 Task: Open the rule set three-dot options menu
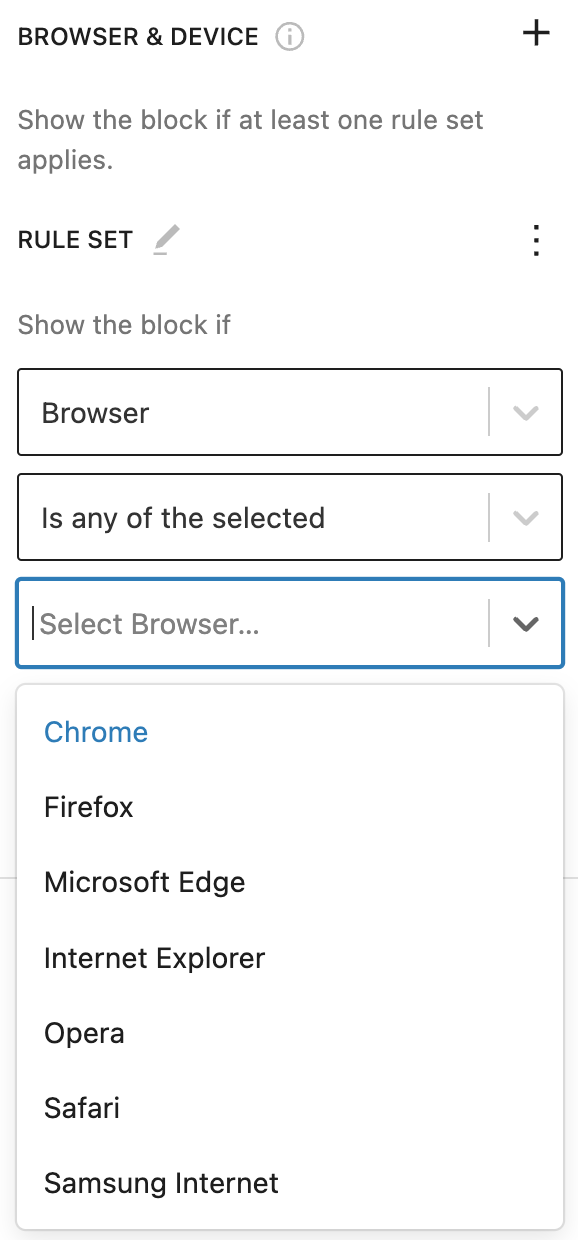pos(537,240)
